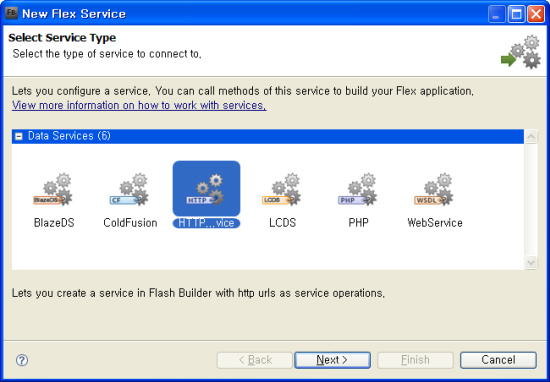Screen dimensions: 550x382
Task: Maximize the New Flex Service window
Action: pyautogui.click(x=516, y=14)
